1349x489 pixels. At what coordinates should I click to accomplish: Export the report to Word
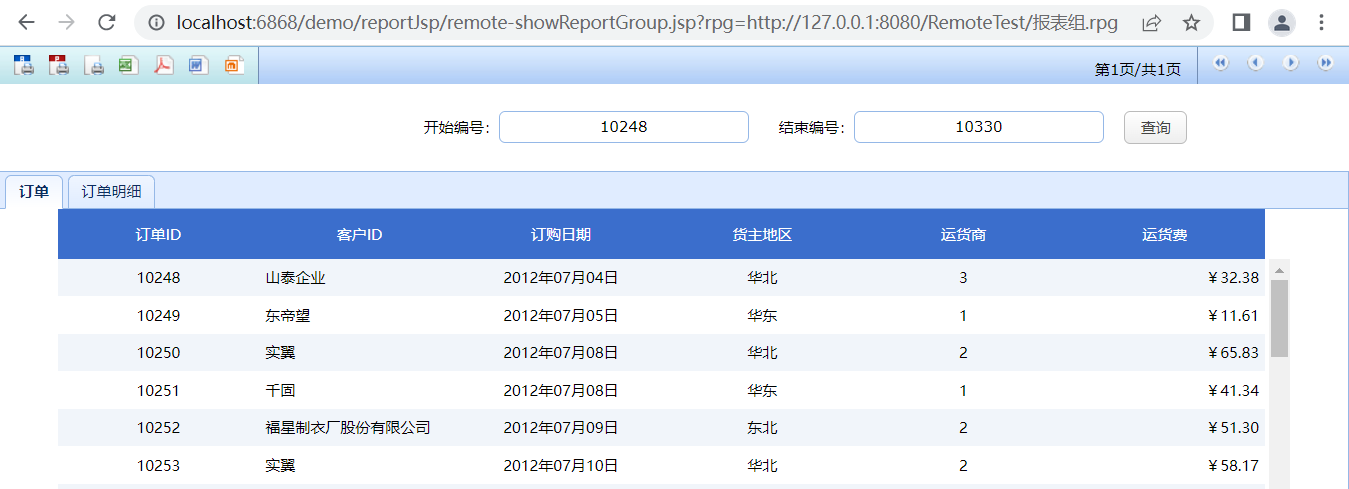198,66
